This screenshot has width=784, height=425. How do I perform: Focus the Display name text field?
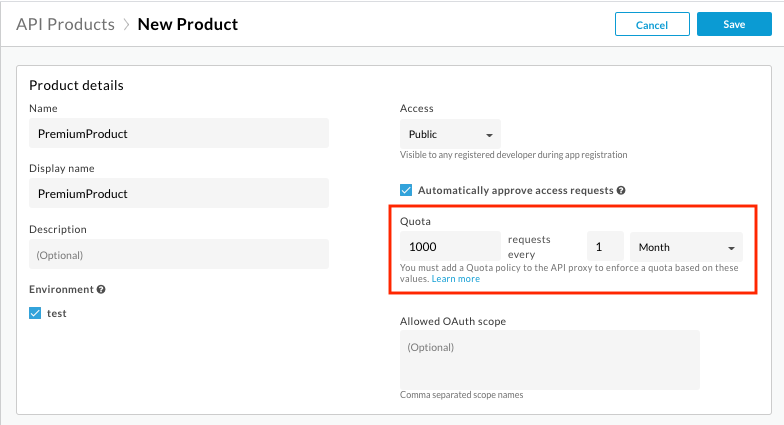178,193
